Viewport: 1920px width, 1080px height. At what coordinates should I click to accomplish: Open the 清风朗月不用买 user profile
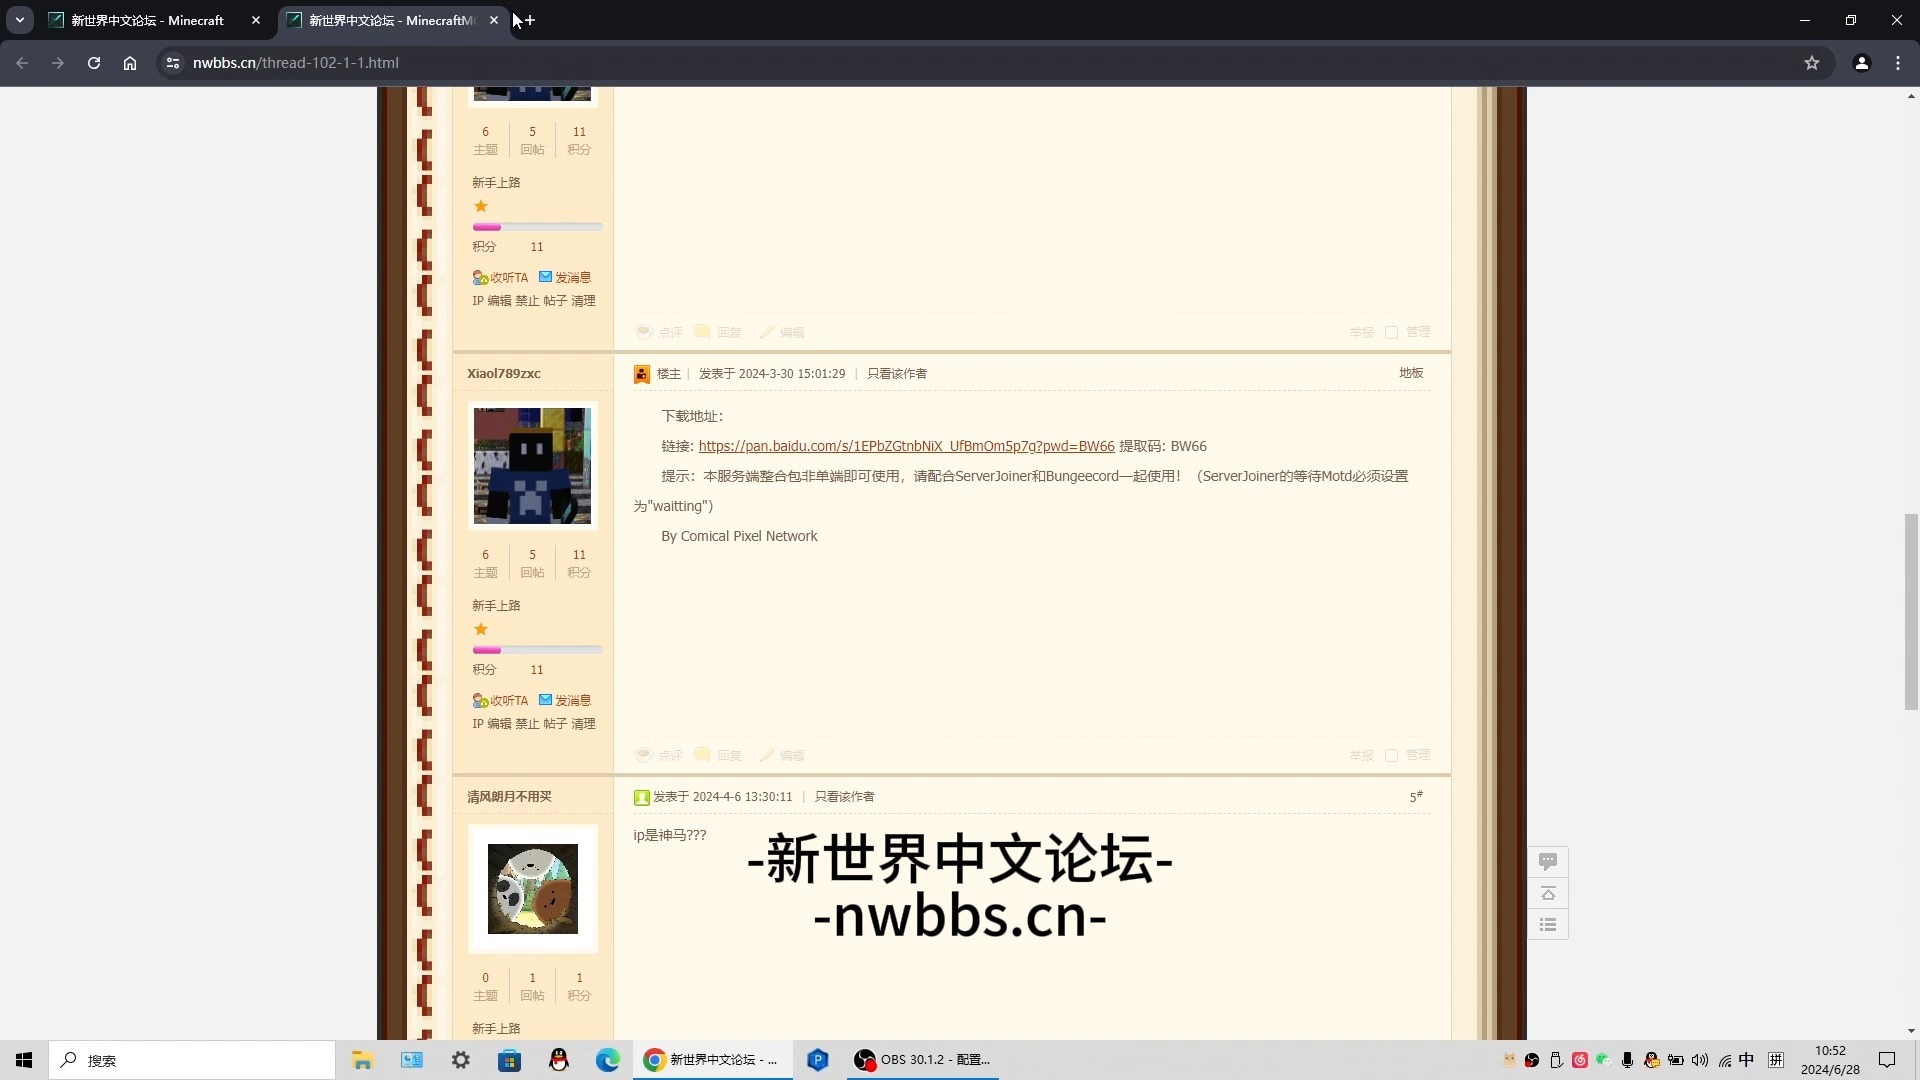pyautogui.click(x=509, y=796)
